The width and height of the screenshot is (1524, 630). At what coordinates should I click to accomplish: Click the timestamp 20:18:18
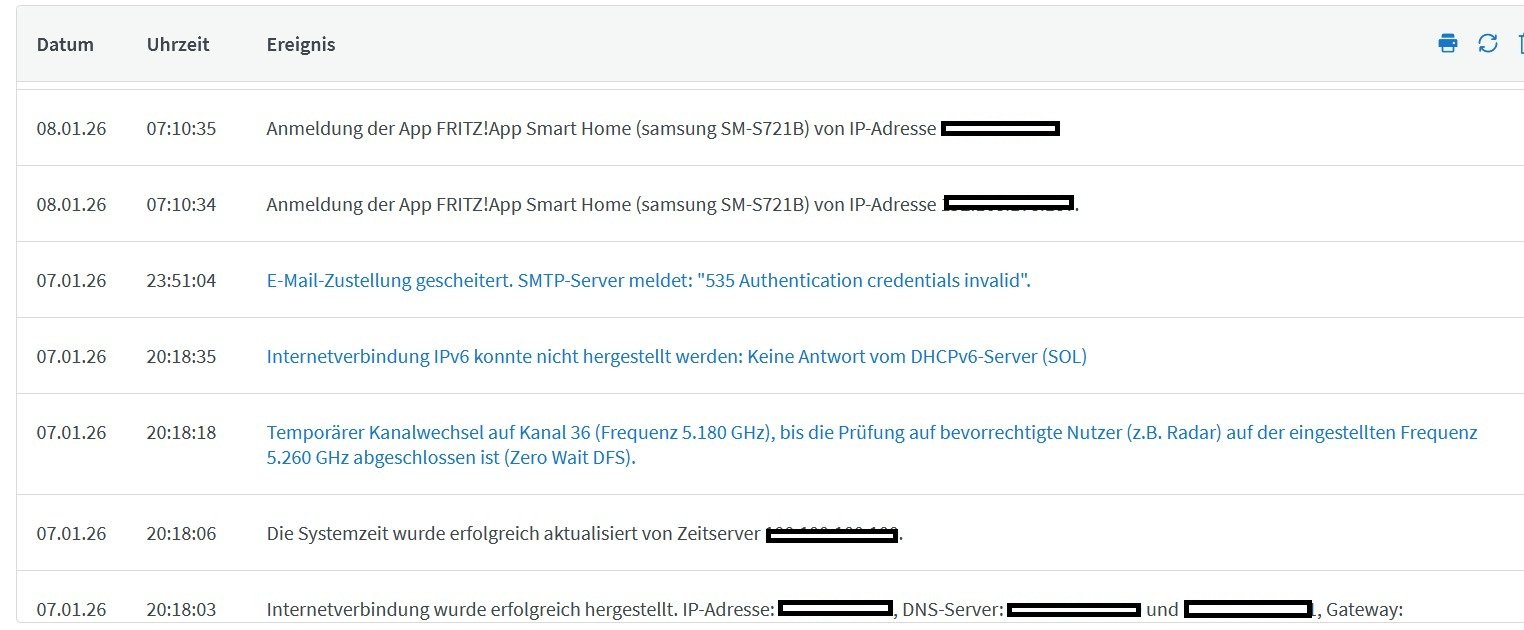[x=181, y=433]
